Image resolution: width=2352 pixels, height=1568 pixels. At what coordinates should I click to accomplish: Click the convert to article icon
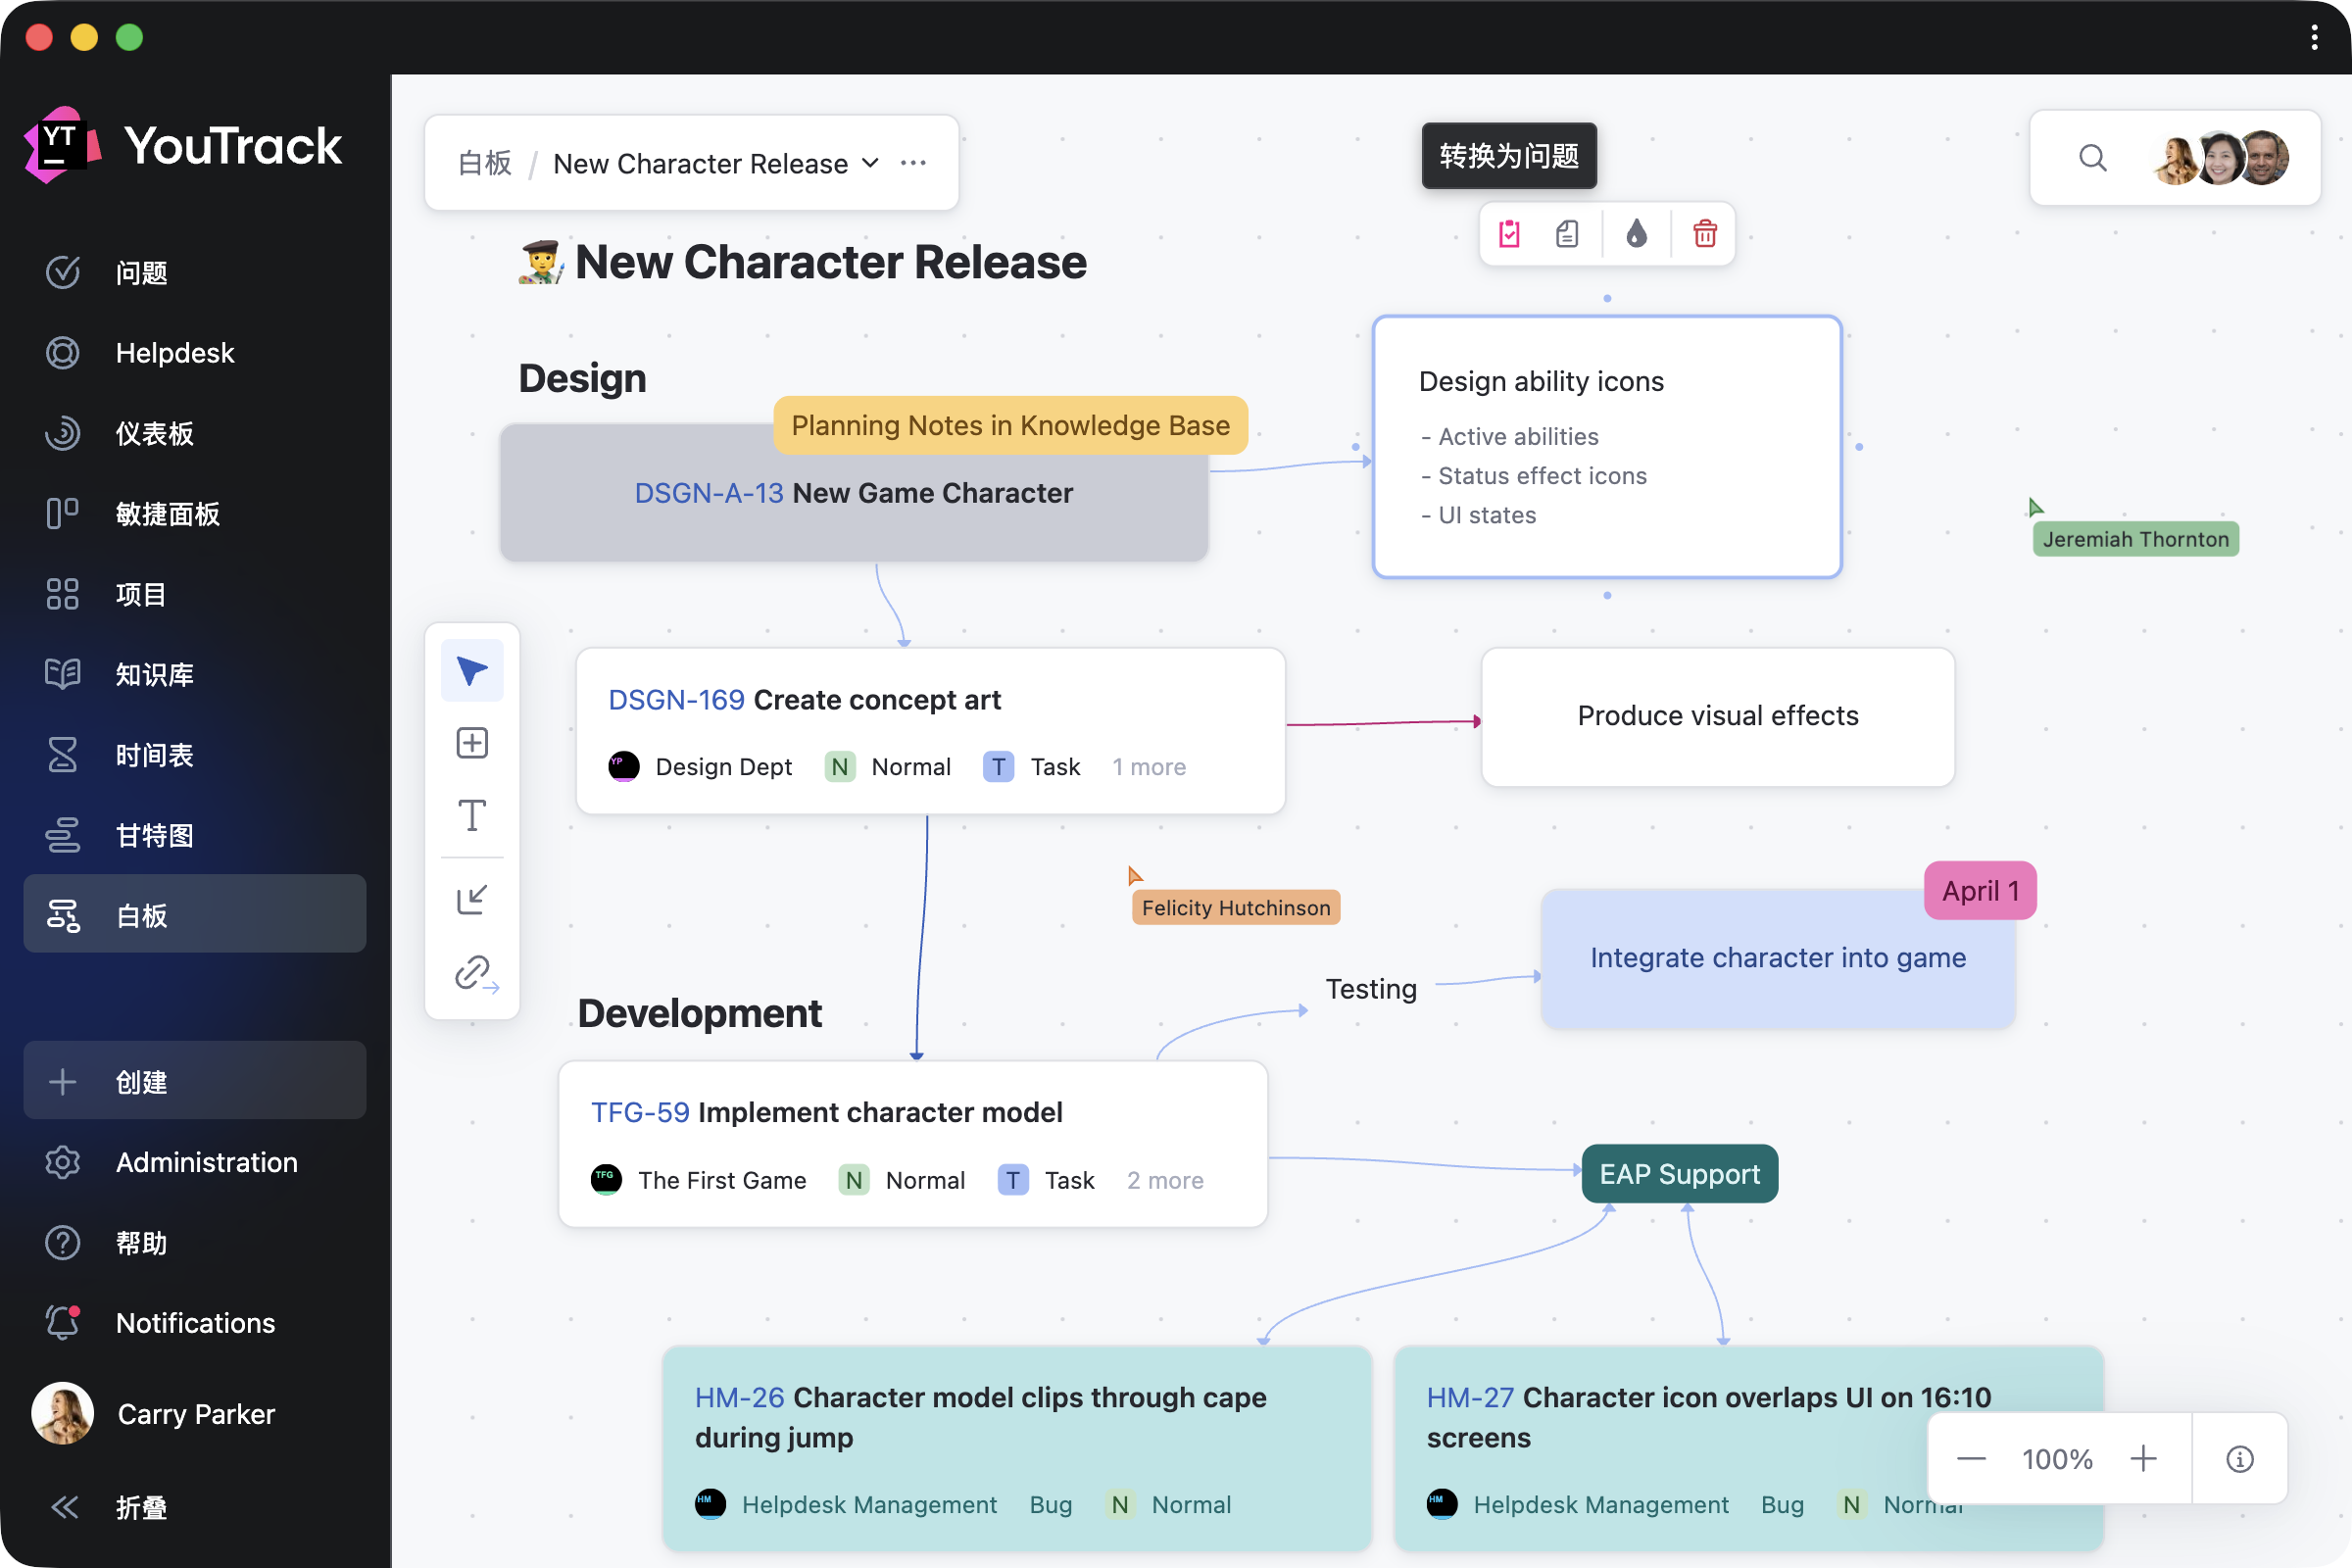[x=1567, y=234]
